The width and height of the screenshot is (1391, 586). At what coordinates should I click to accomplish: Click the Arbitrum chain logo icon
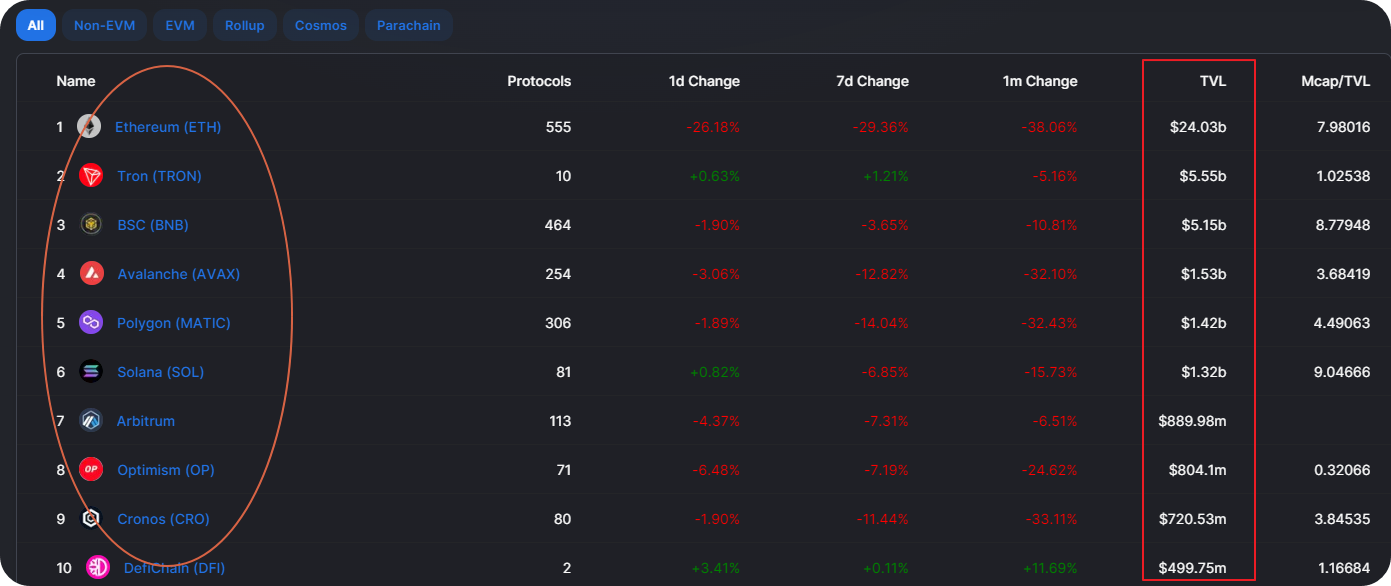pyautogui.click(x=91, y=421)
